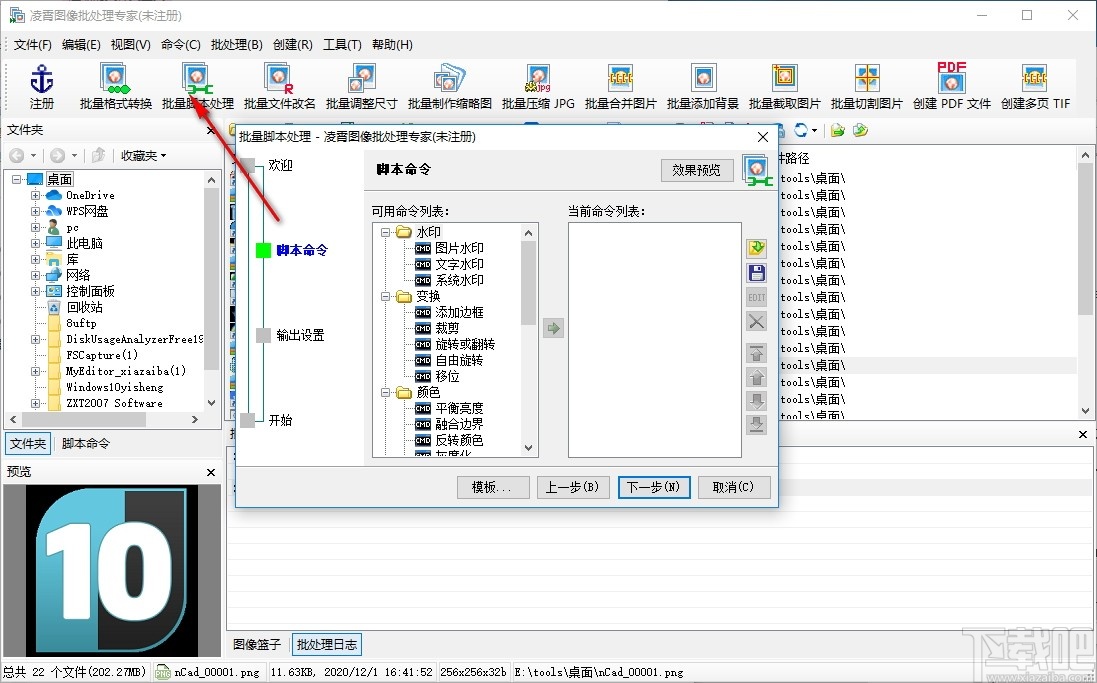This screenshot has height=683, width=1097.
Task: Click the delete command X icon
Action: [x=756, y=321]
